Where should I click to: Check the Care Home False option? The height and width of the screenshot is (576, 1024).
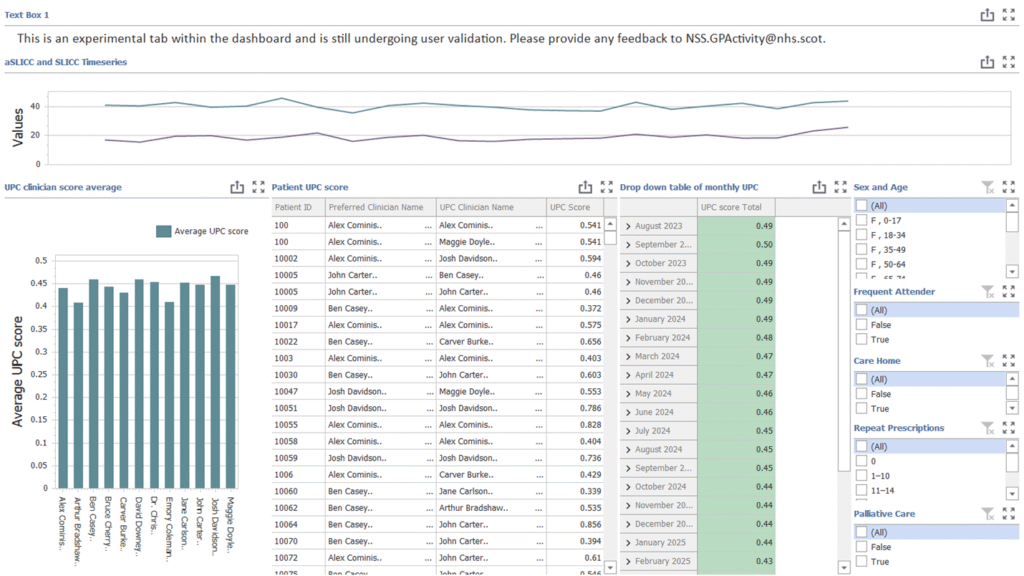[861, 394]
